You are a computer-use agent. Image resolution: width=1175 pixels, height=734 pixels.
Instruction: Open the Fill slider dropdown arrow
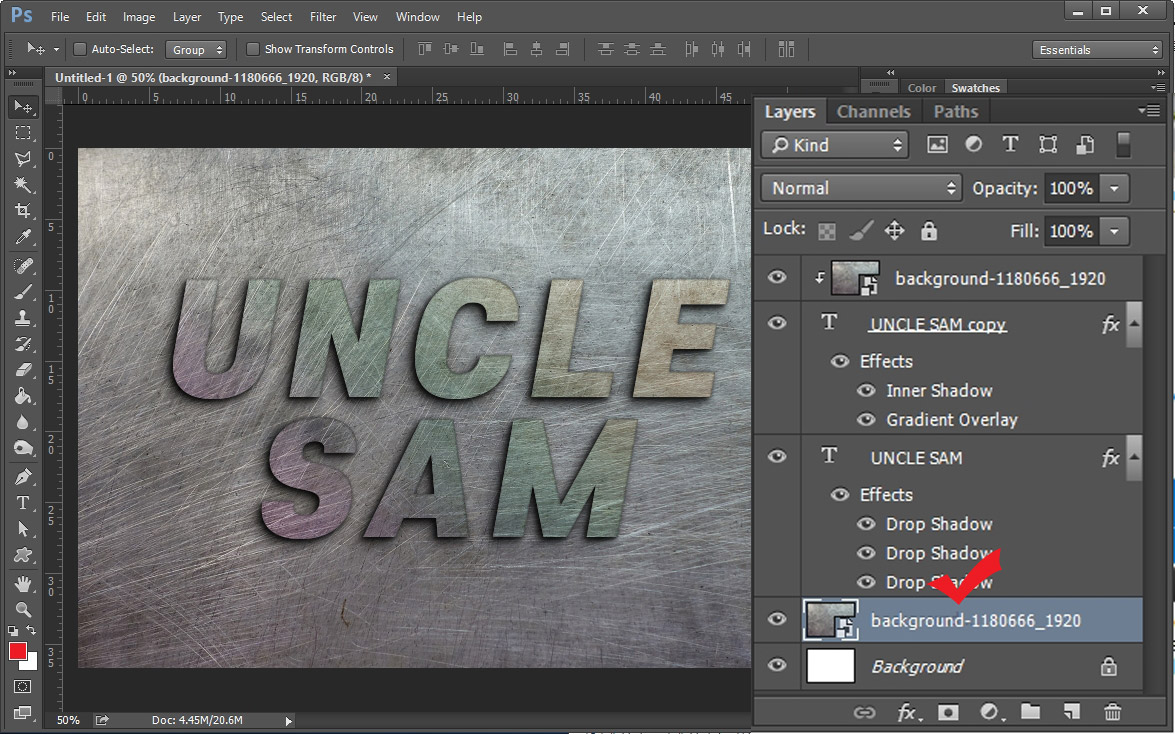(x=1114, y=231)
